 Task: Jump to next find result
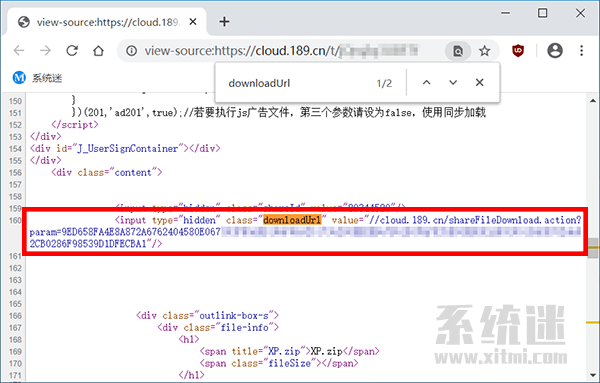pyautogui.click(x=453, y=82)
